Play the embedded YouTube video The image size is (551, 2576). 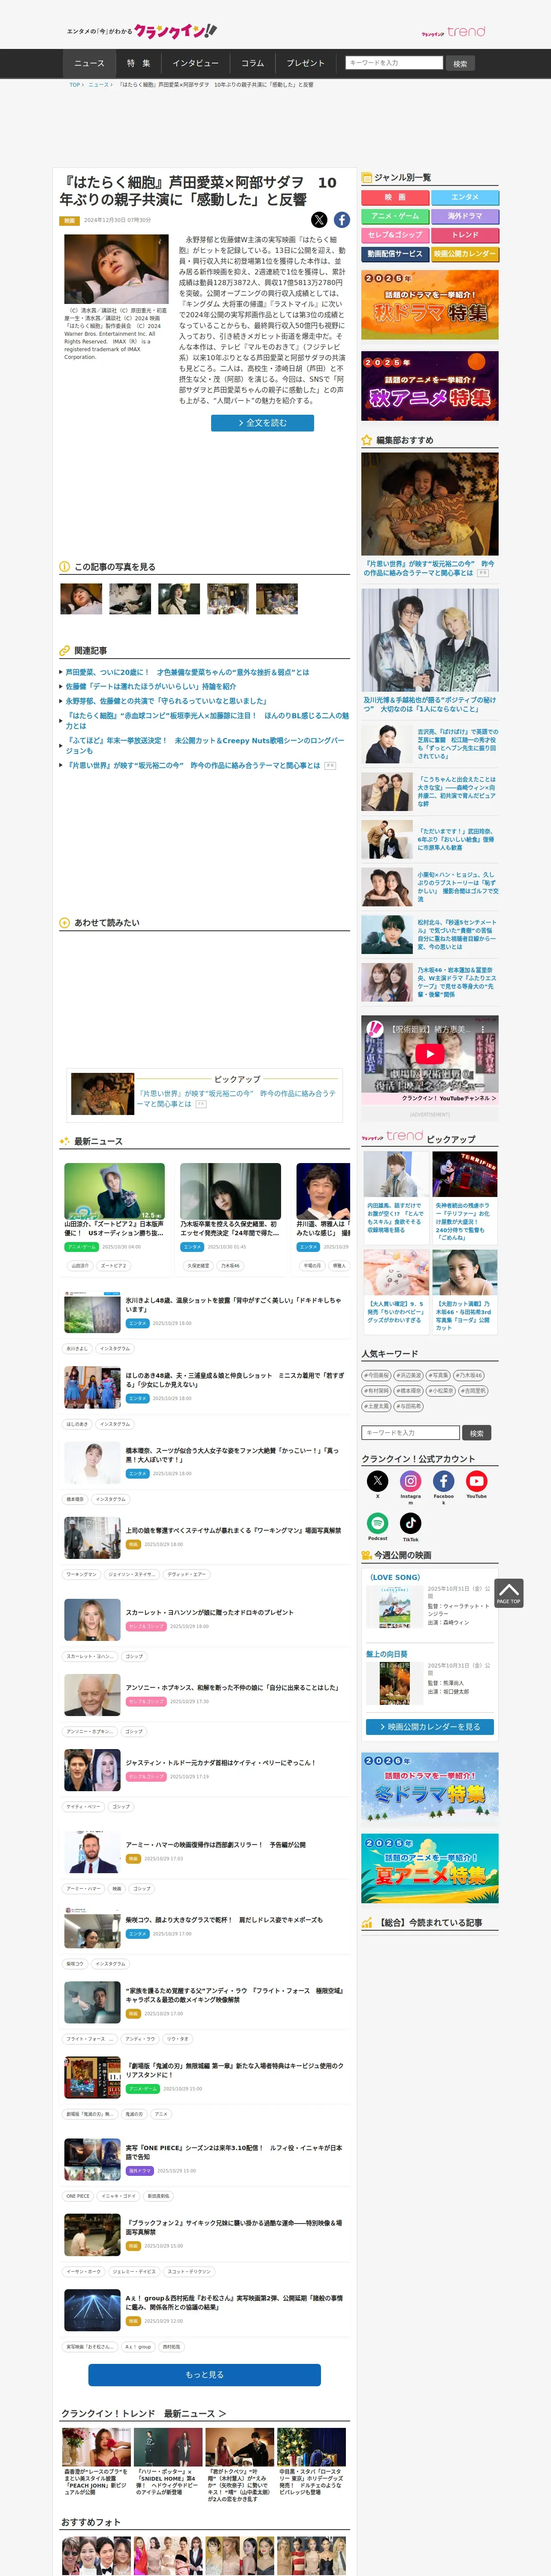(430, 1054)
